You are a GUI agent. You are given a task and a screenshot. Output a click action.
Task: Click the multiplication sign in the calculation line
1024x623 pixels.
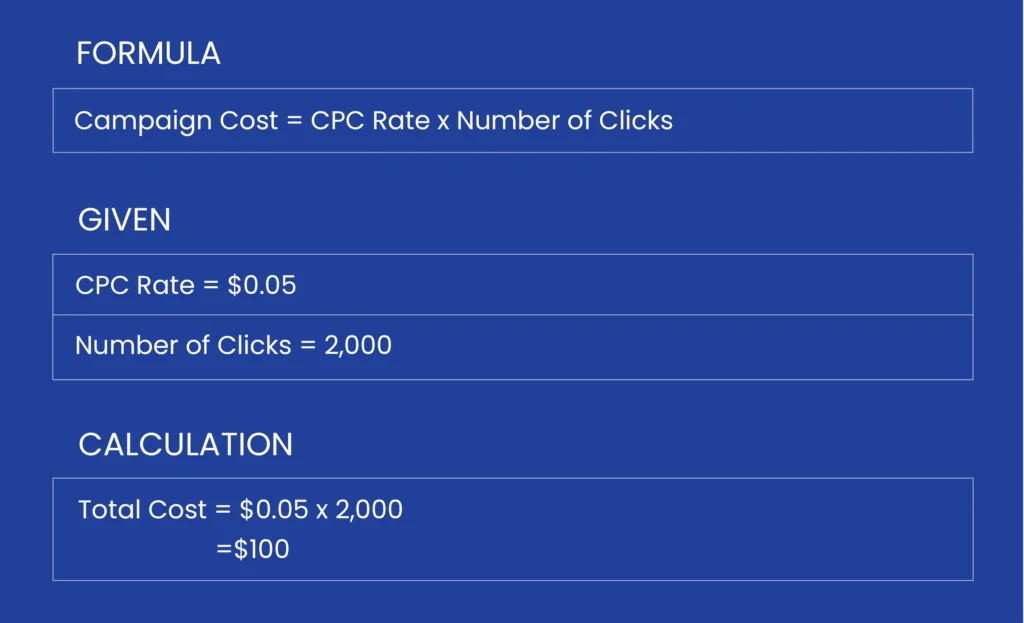(x=322, y=511)
